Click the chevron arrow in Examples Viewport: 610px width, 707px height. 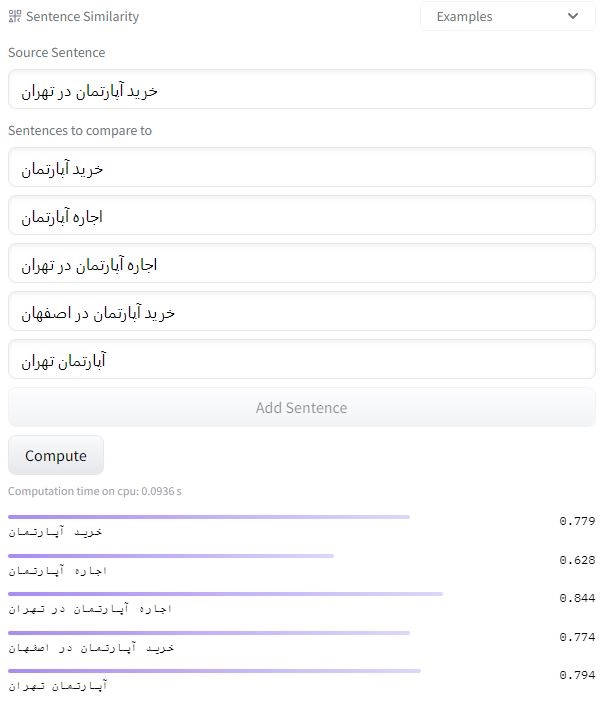(x=573, y=16)
